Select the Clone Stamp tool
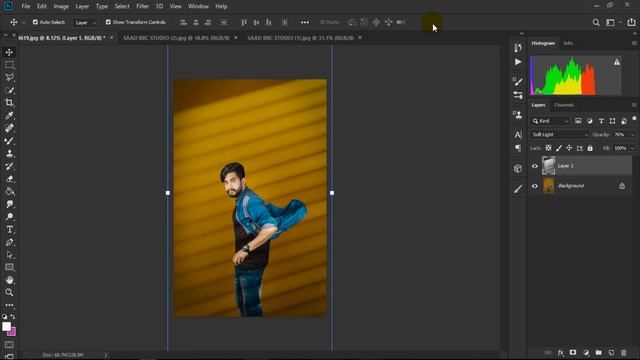 coord(9,153)
